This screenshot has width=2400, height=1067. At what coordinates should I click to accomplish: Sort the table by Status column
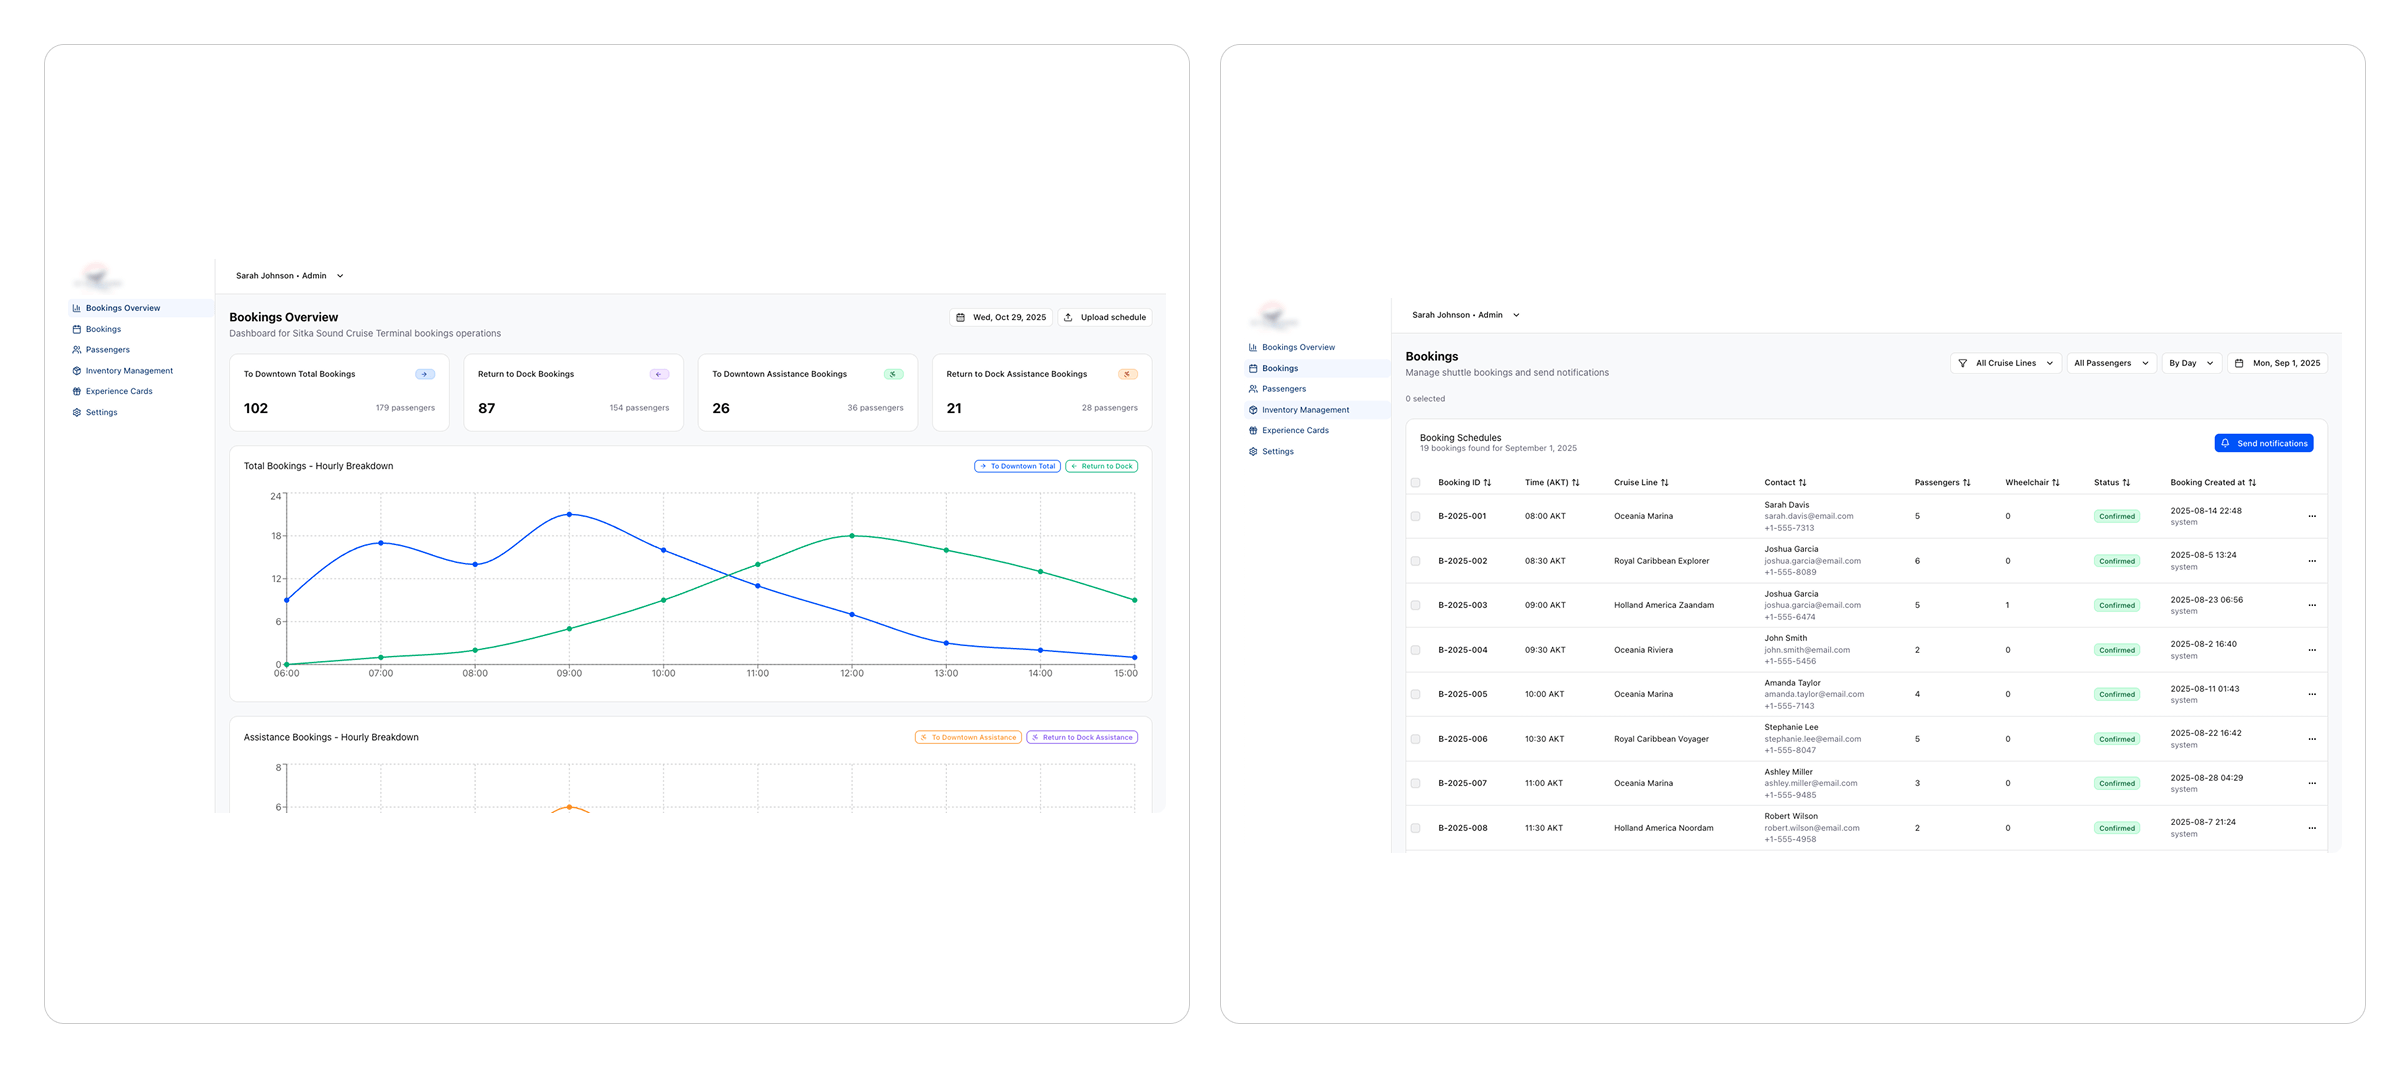pos(2126,483)
